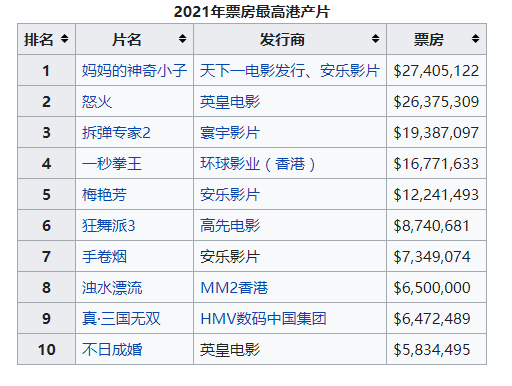The image size is (512, 386).
Task: Click the rank 4 cell
Action: click(46, 164)
